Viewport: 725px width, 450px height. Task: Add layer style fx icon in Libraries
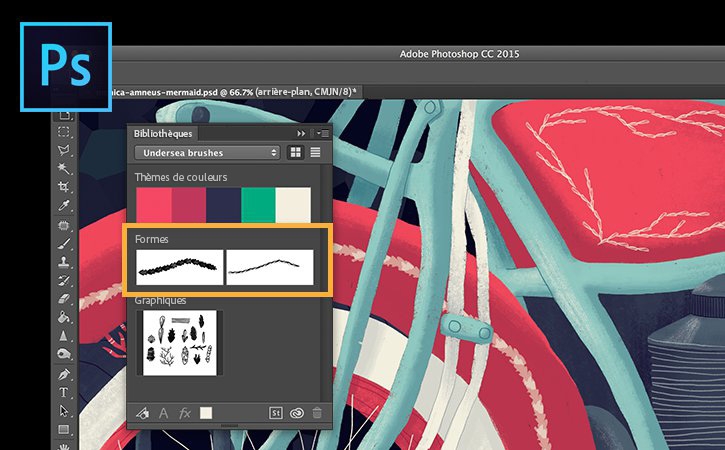click(x=184, y=413)
